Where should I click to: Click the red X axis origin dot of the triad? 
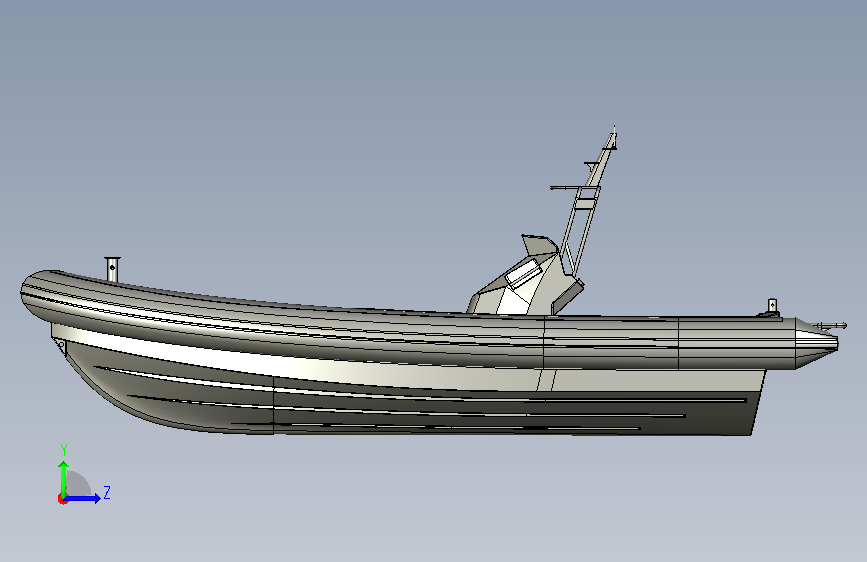[62, 499]
